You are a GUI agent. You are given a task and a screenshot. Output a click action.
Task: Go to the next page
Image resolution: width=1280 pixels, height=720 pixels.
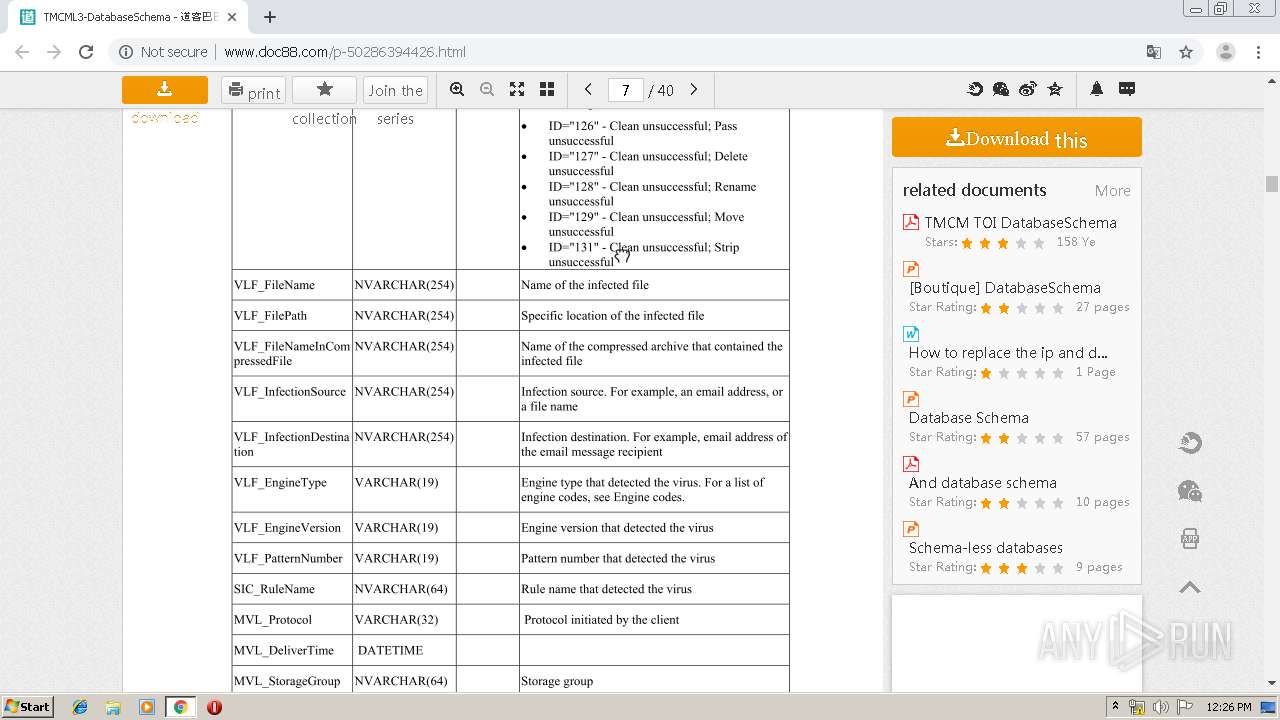pyautogui.click(x=694, y=89)
